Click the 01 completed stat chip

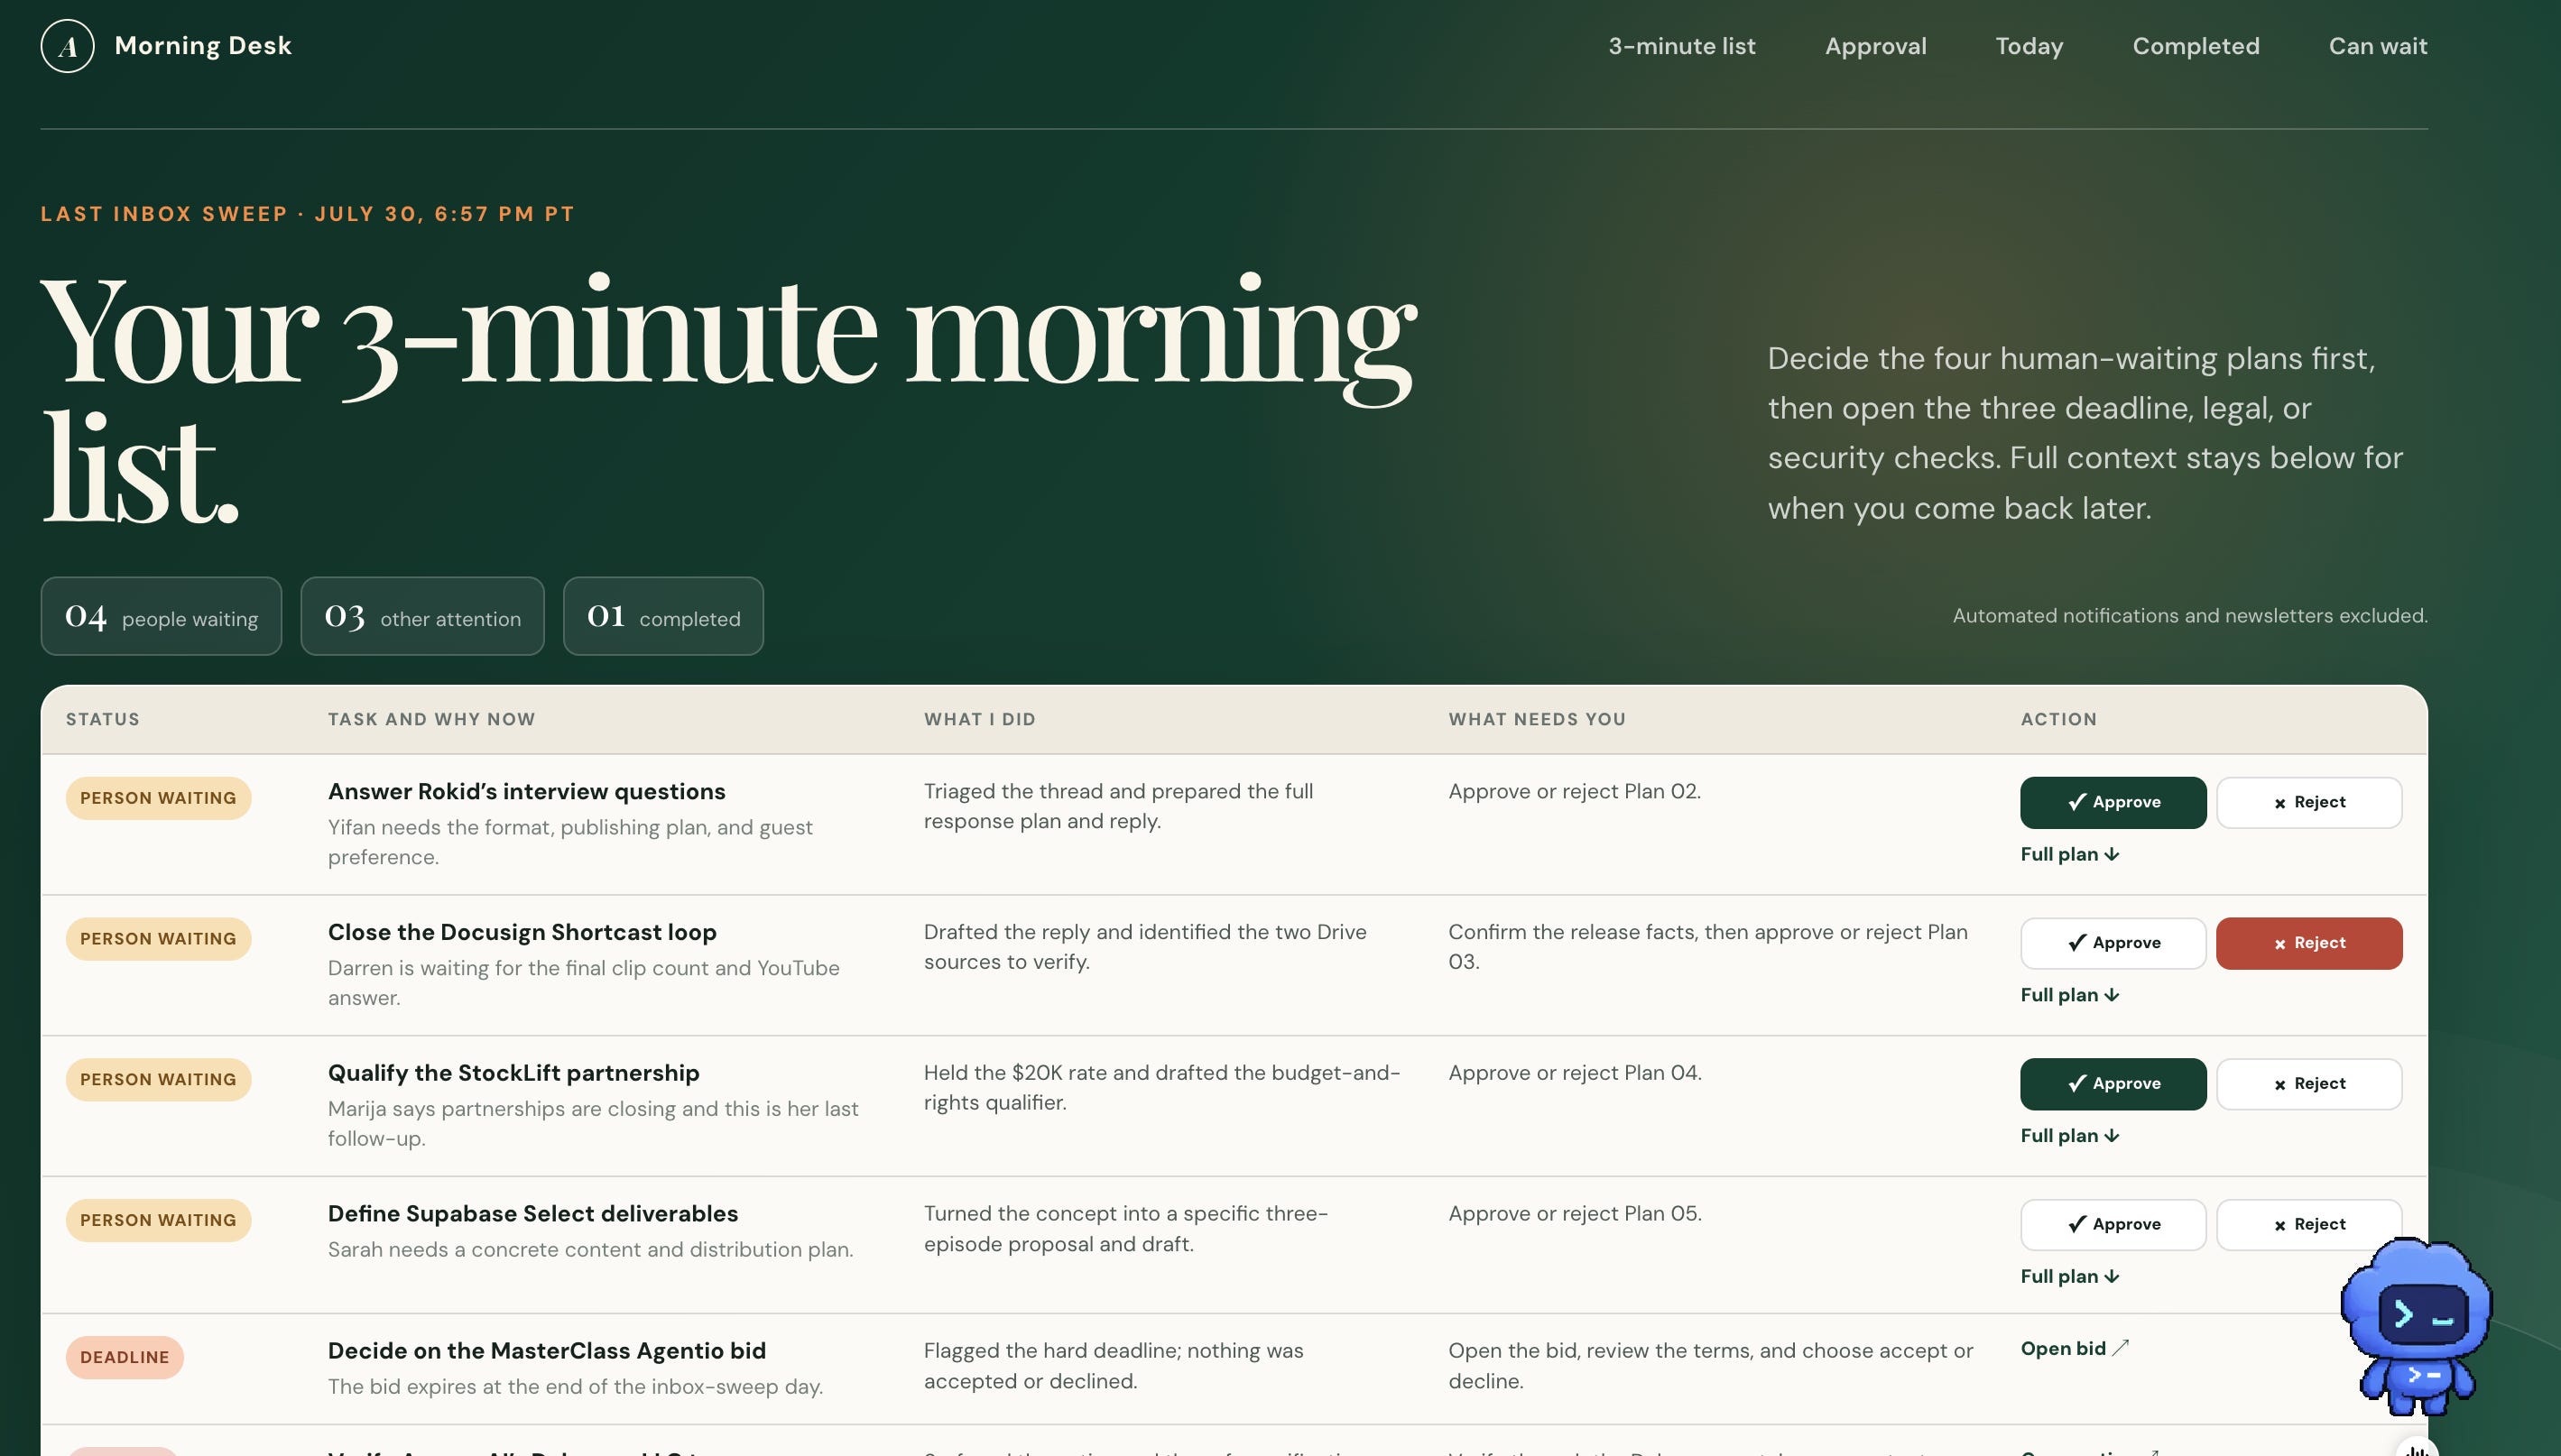pyautogui.click(x=663, y=616)
